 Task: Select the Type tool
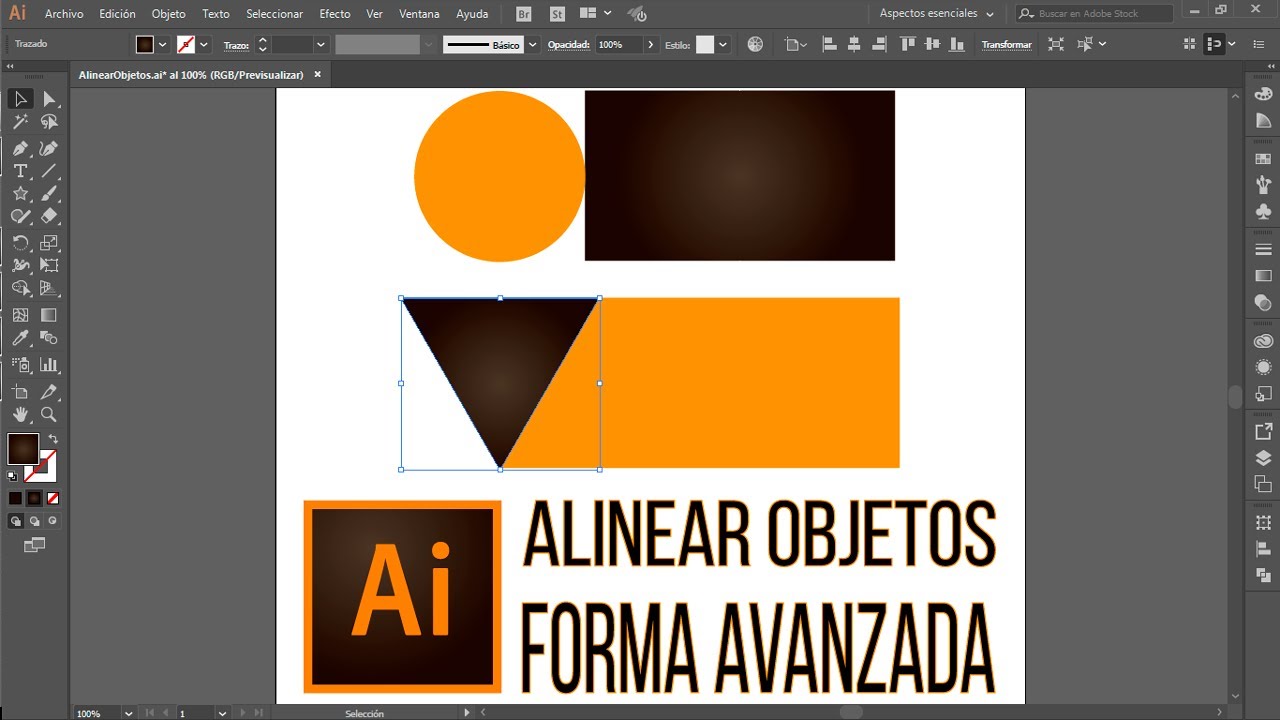[20, 171]
